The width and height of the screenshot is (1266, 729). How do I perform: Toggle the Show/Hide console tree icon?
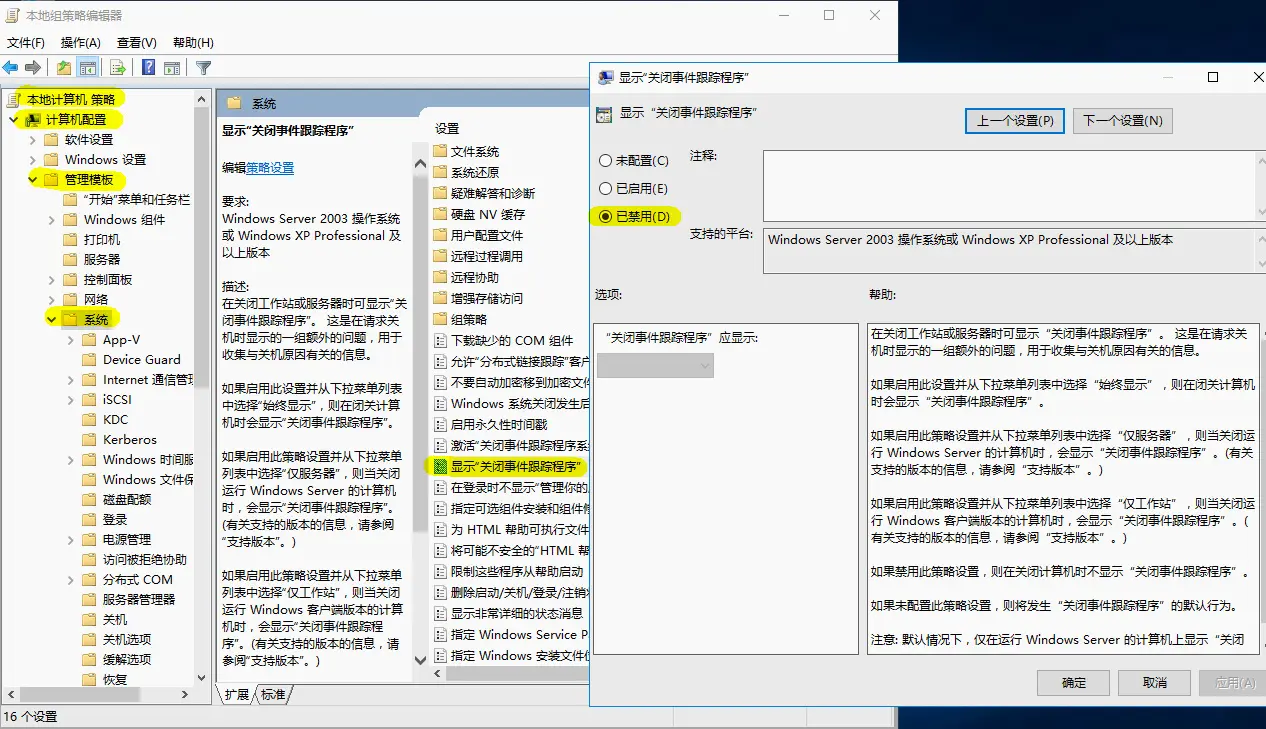pyautogui.click(x=88, y=68)
